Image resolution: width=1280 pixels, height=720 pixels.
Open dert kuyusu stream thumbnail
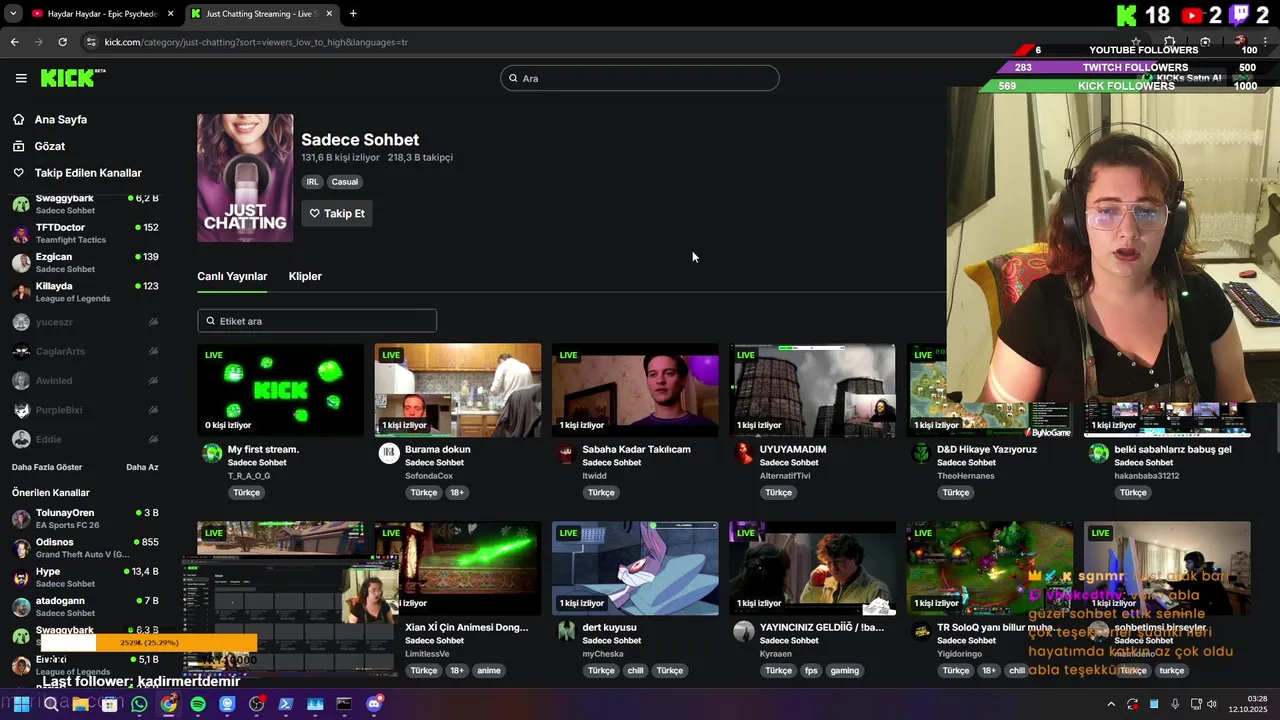coord(635,568)
